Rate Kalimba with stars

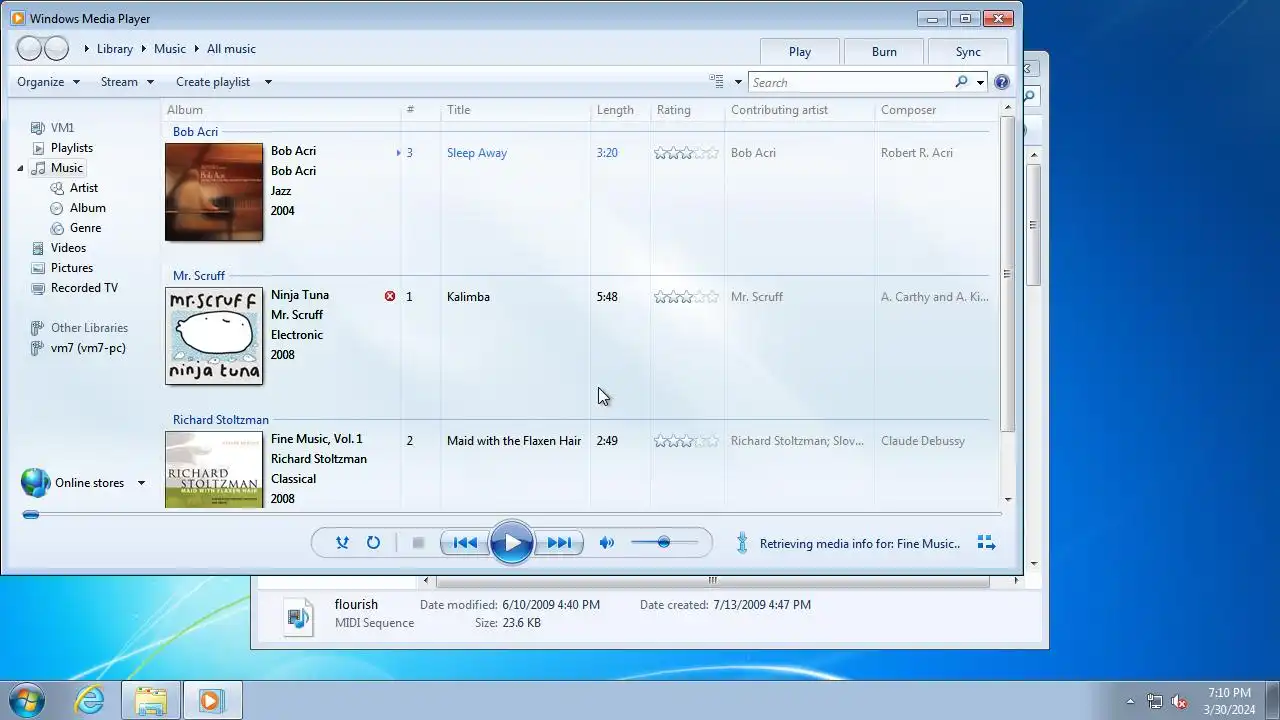coord(686,297)
